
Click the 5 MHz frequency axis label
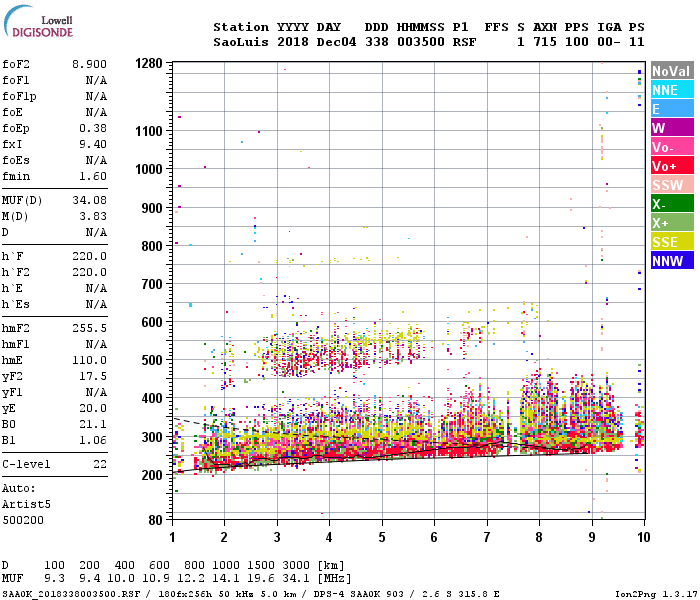pyautogui.click(x=382, y=537)
